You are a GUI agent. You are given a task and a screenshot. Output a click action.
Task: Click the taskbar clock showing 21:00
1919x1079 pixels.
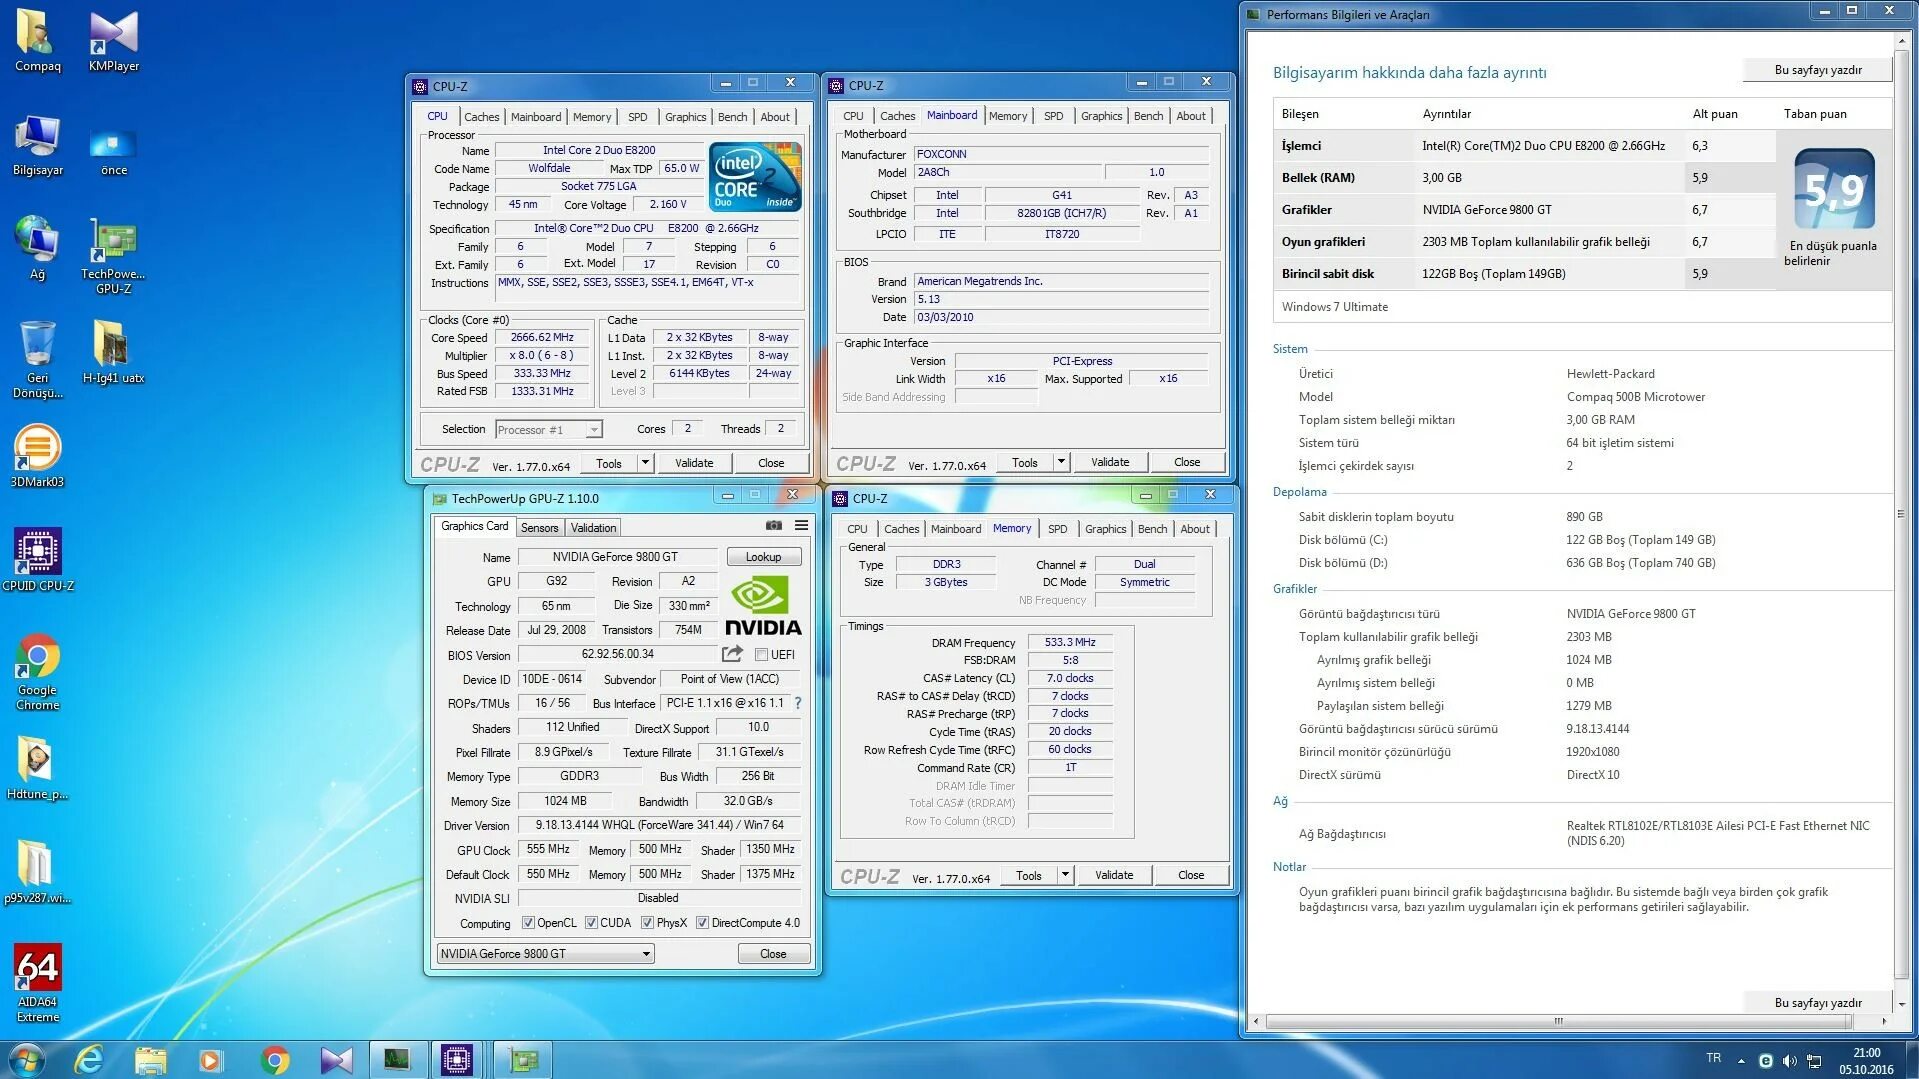[x=1866, y=1060]
